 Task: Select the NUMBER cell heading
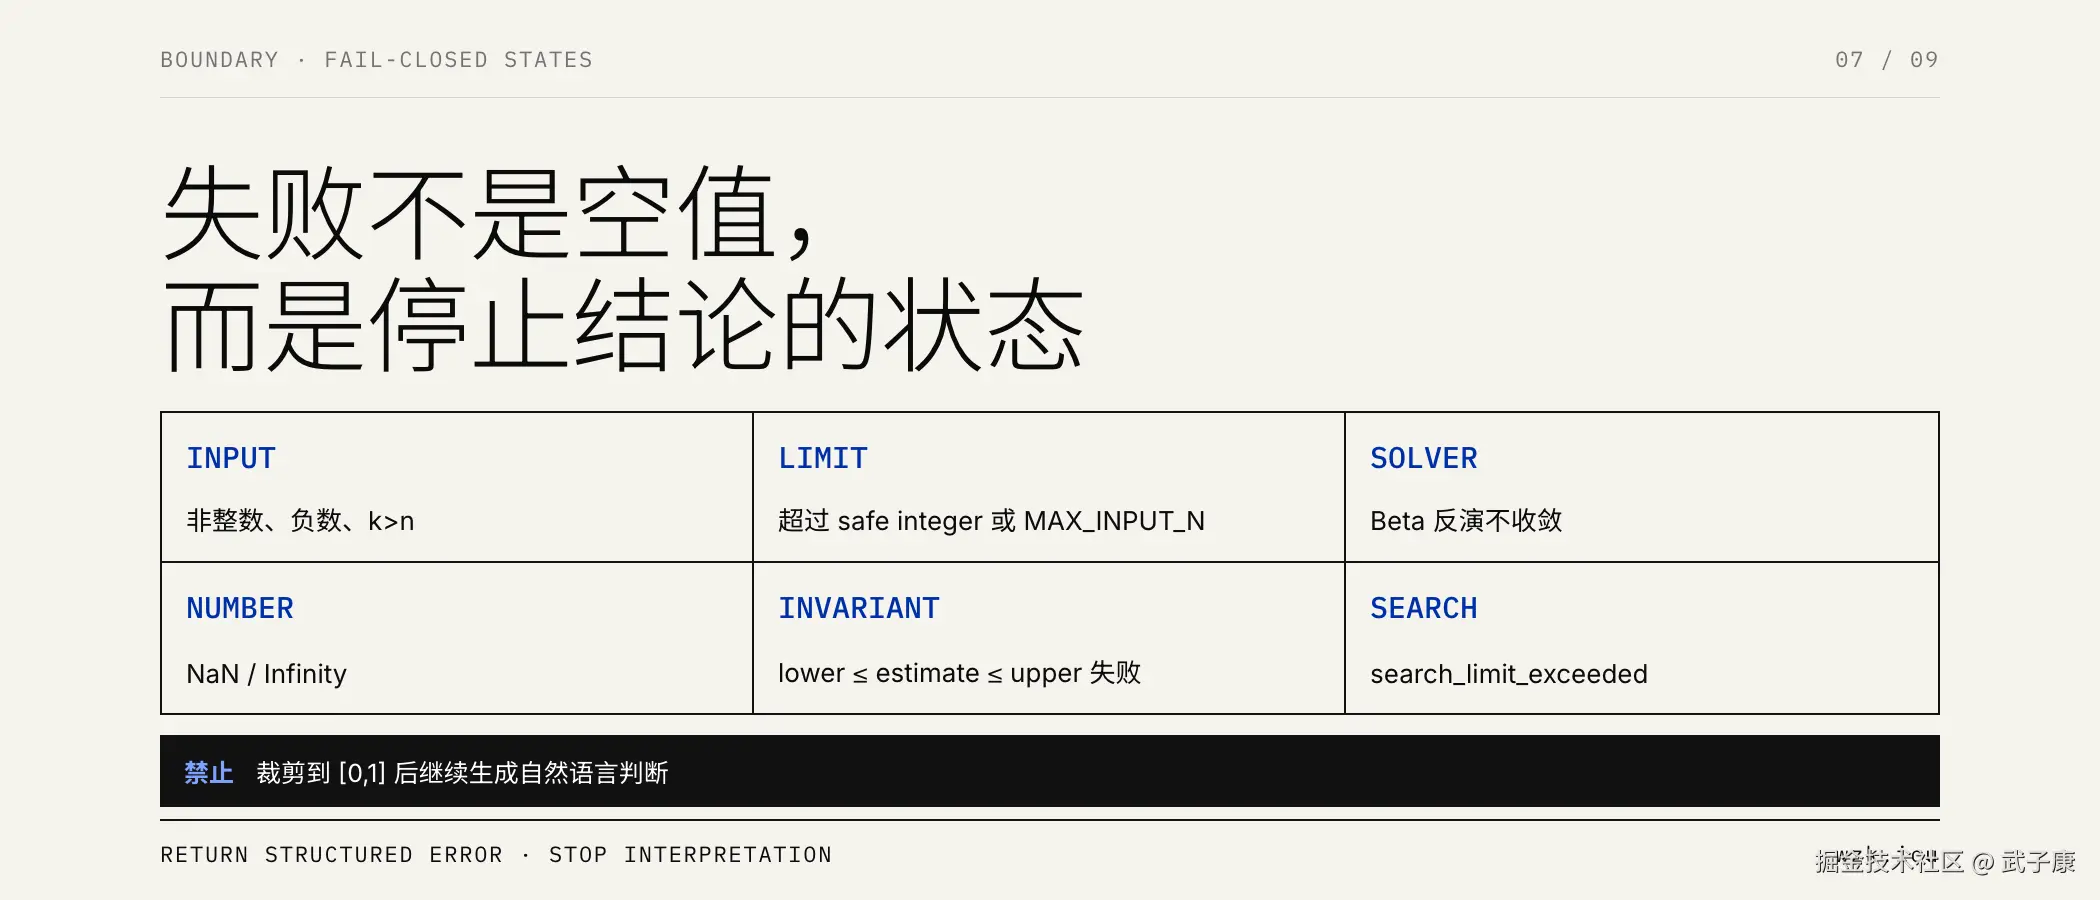pos(240,608)
